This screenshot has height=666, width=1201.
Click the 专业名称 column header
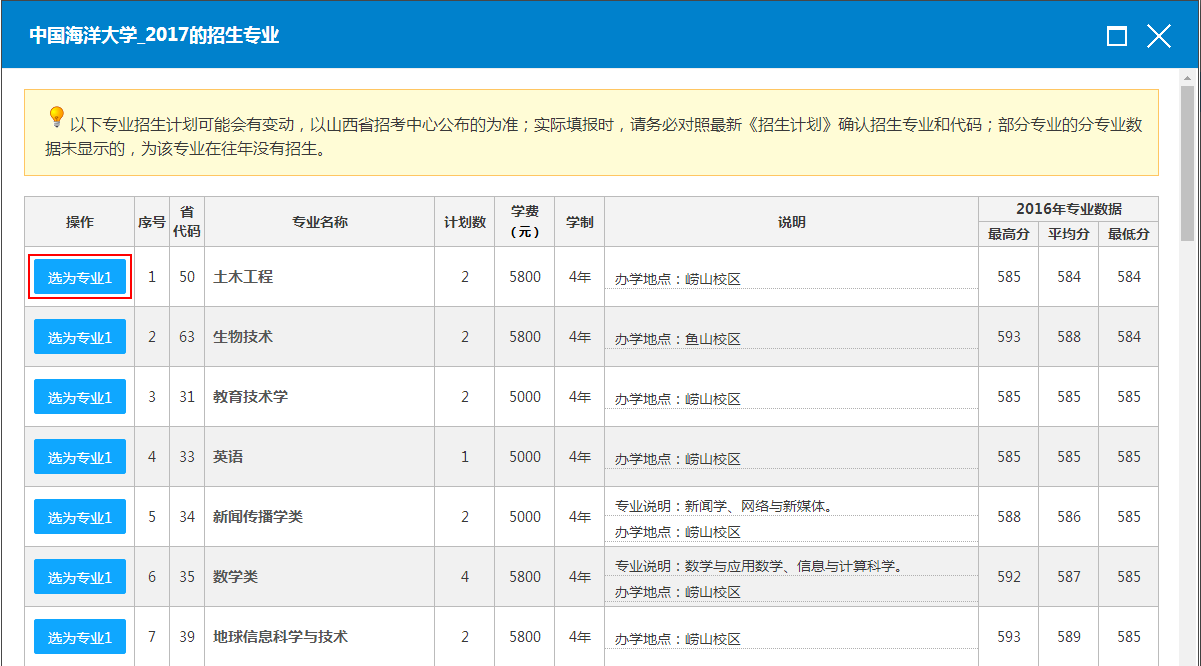click(x=320, y=222)
